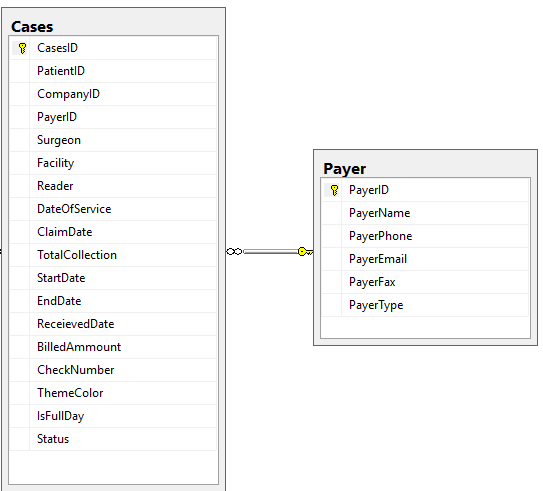Select the DateOfService column row

coord(113,209)
